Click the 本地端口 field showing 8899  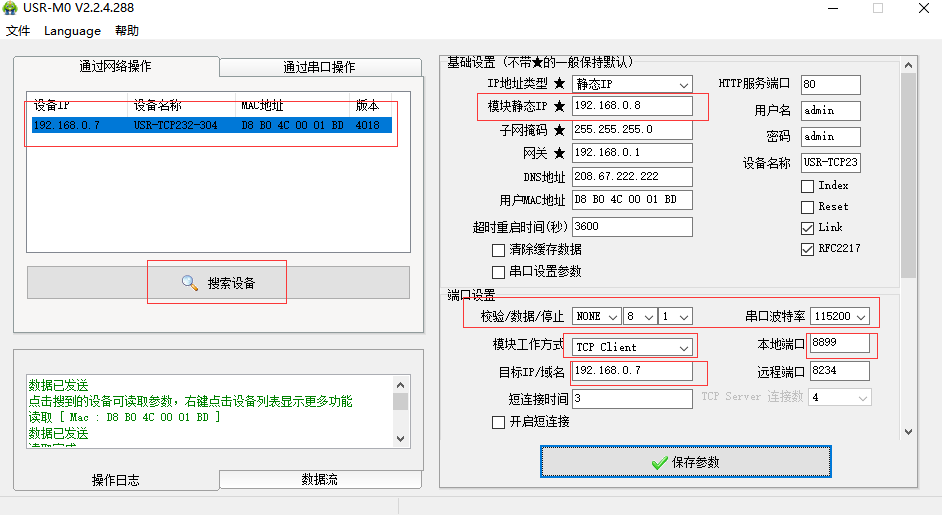click(x=838, y=343)
